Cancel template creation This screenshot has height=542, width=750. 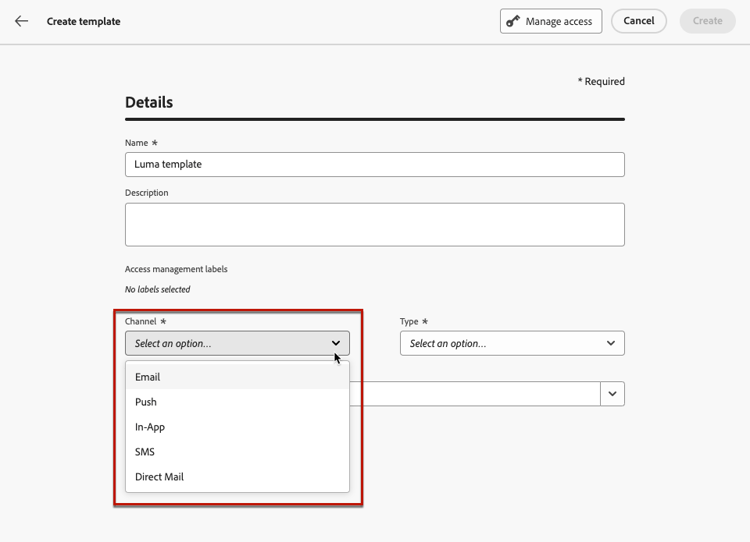click(x=639, y=21)
